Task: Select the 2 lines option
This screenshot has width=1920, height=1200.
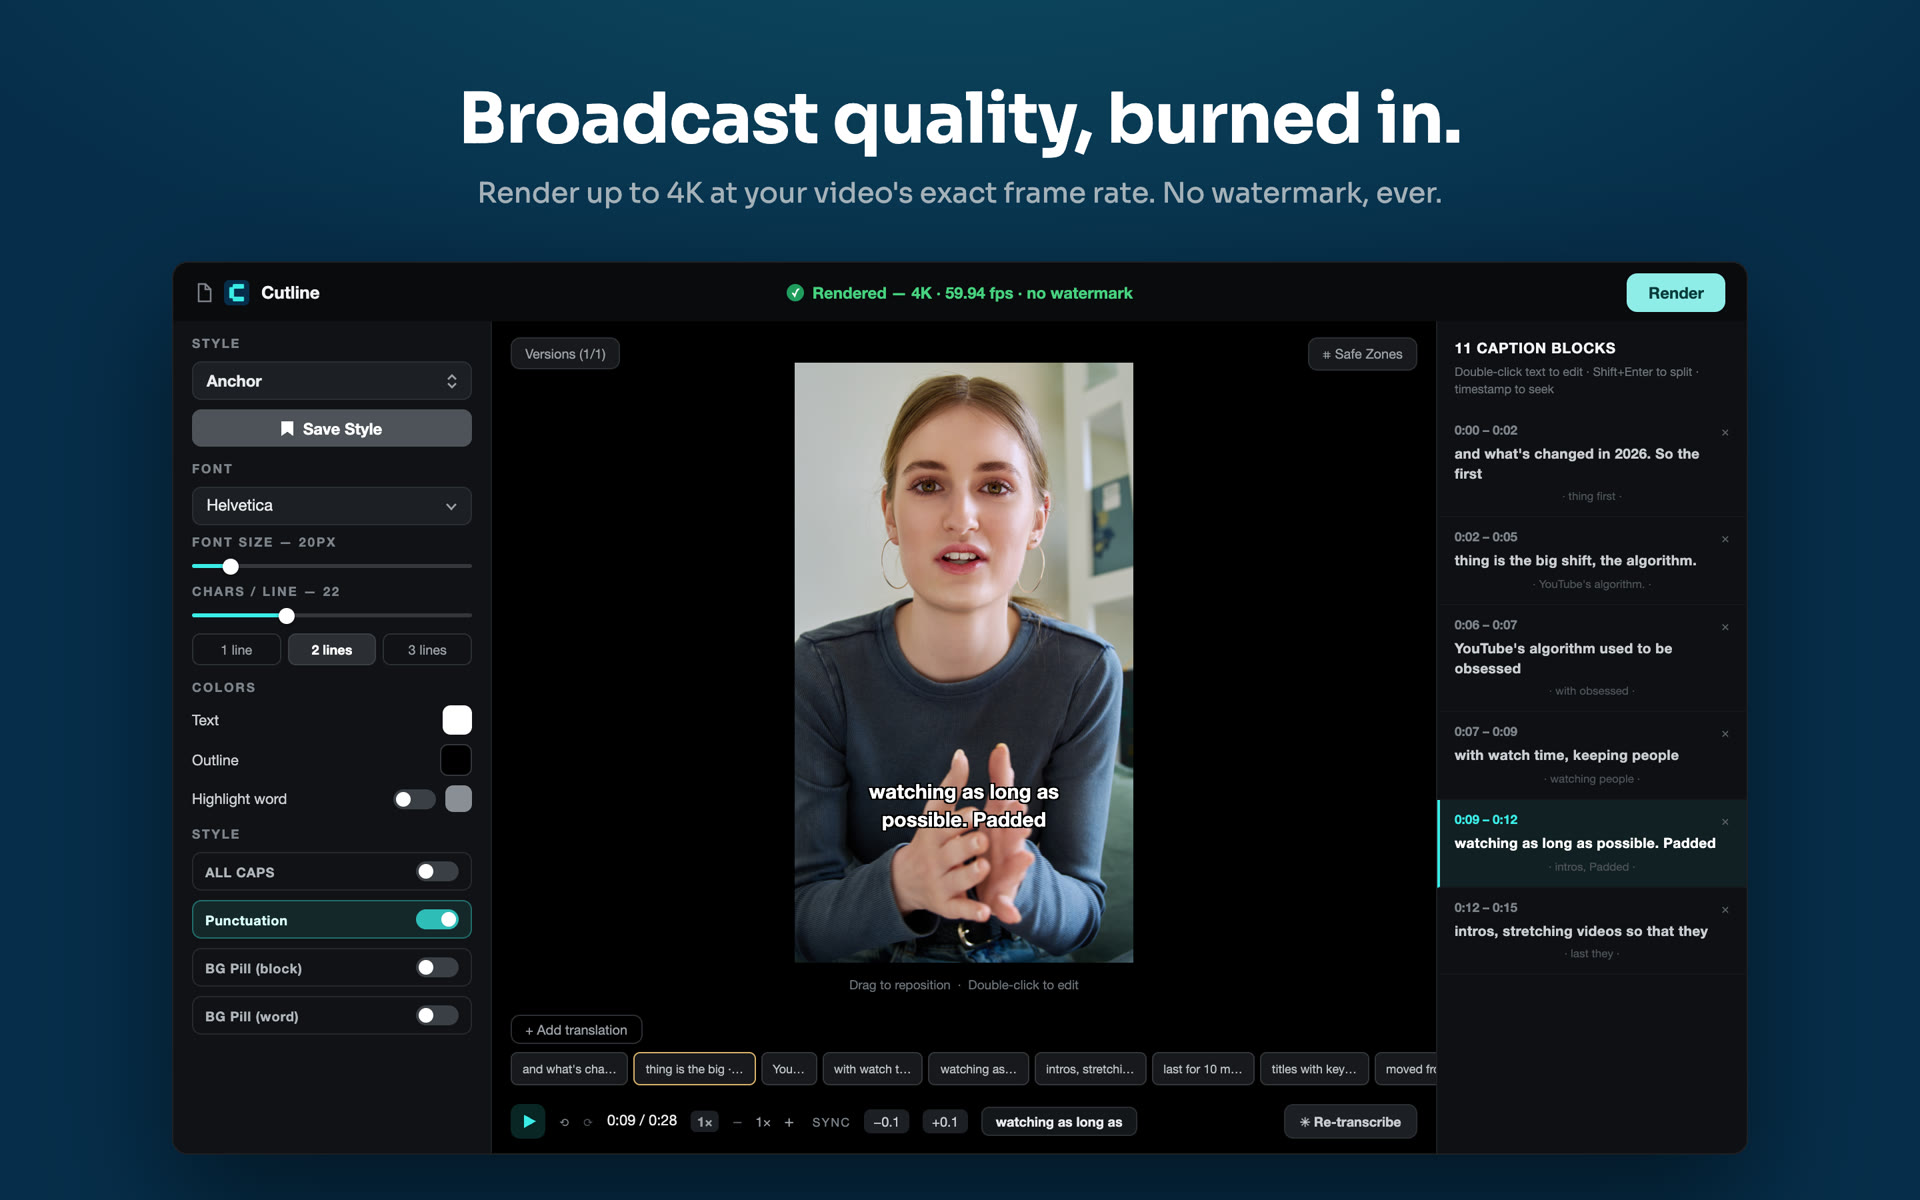Action: [x=332, y=650]
